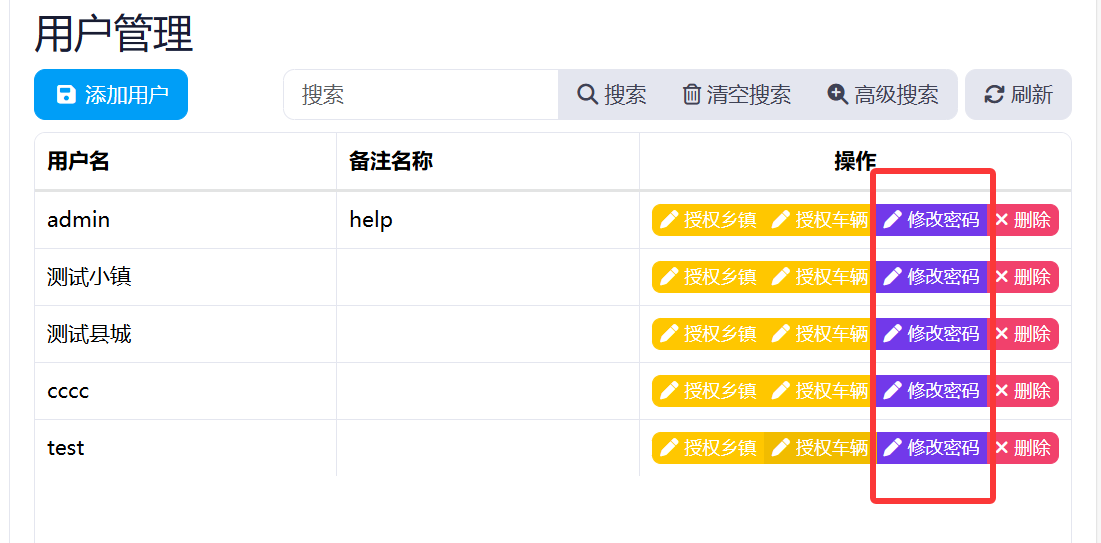Click the zoom-plus icon for 高级搜索
Image resolution: width=1101 pixels, height=543 pixels.
pos(838,95)
